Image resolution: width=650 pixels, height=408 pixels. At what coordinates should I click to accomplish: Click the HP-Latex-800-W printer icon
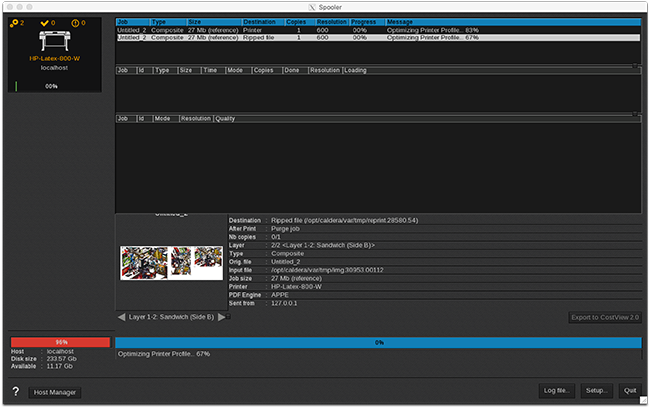[x=55, y=41]
